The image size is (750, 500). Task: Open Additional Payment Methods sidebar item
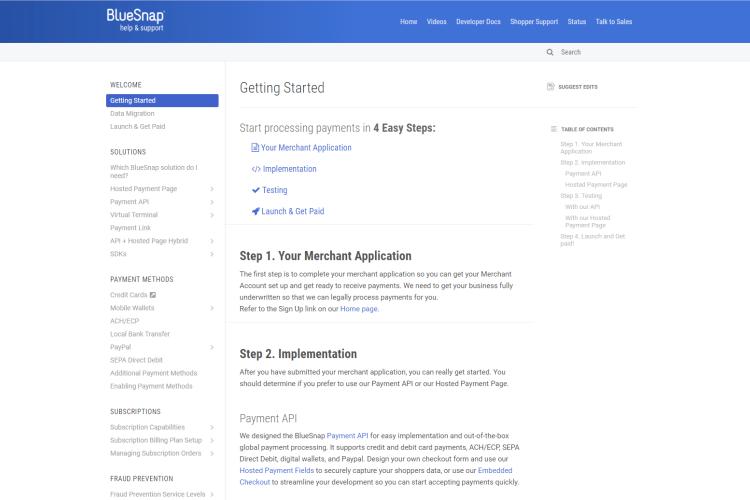click(154, 373)
